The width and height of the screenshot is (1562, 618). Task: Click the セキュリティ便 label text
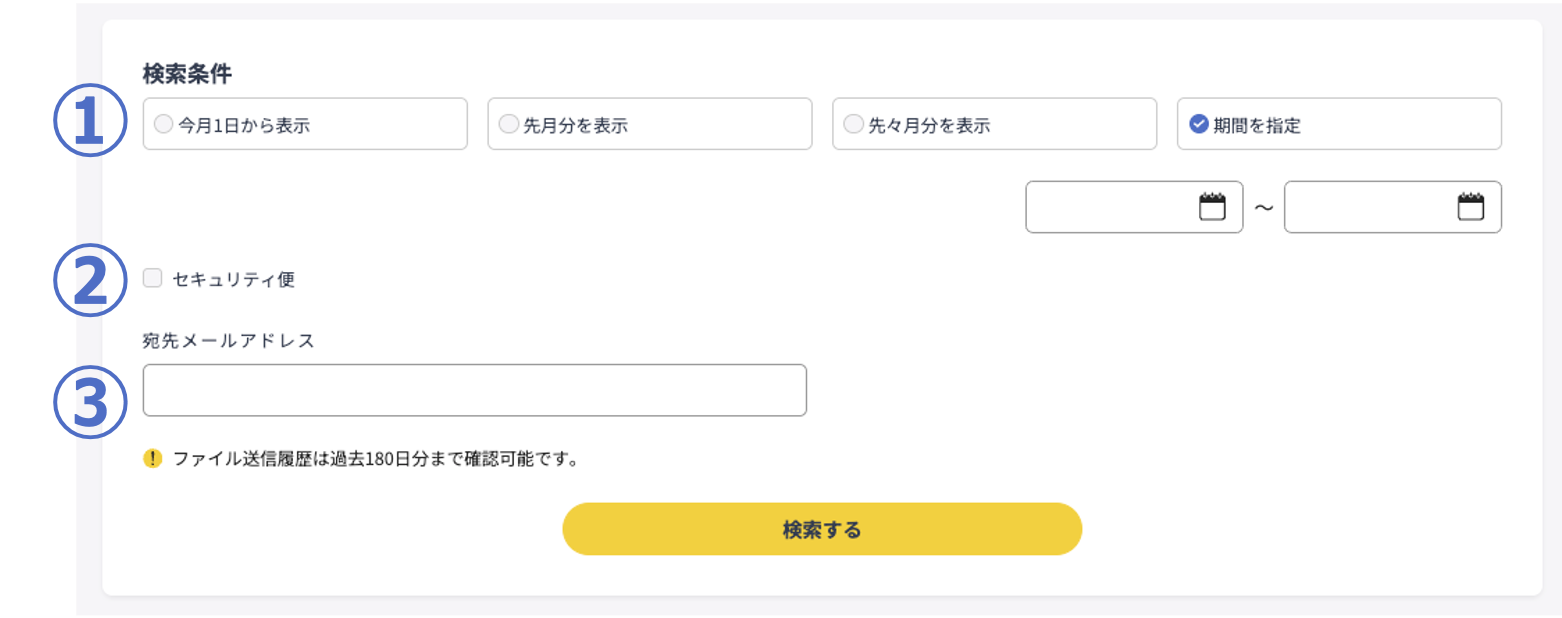click(234, 279)
